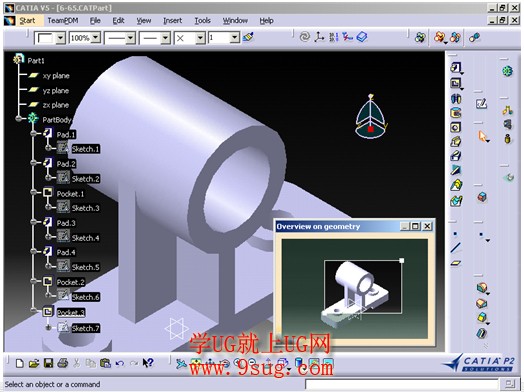Image resolution: width=524 pixels, height=392 pixels.
Task: Select the Line creation tool
Action: click(x=455, y=248)
